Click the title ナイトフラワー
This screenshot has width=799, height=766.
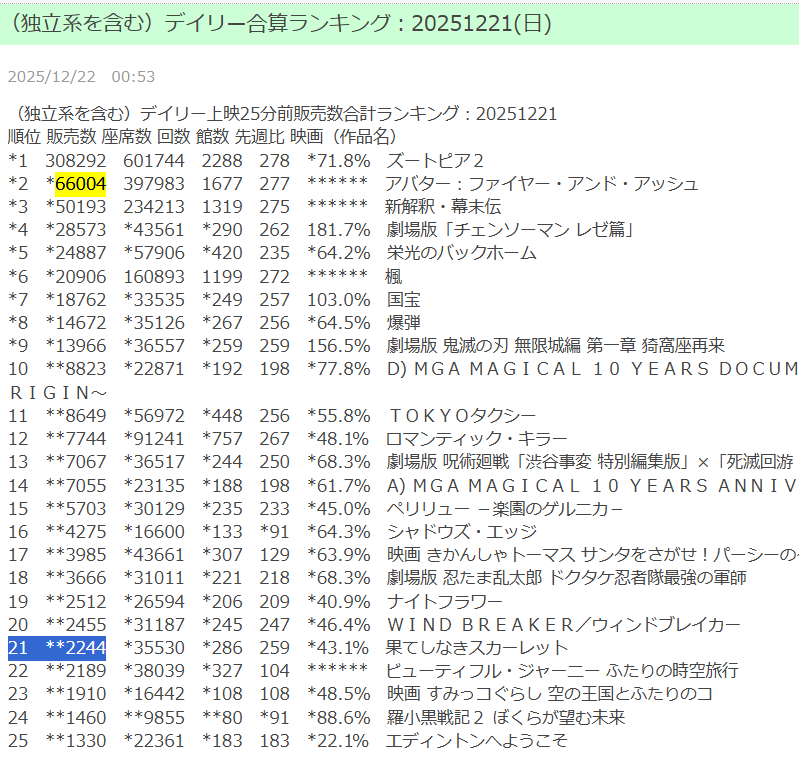click(444, 601)
